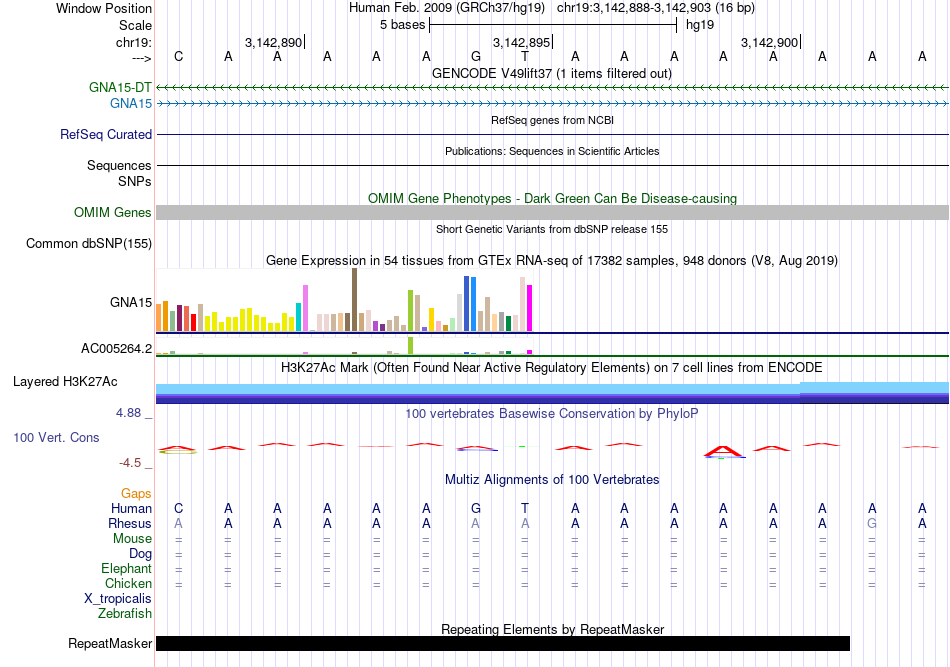Click the blue bars in GNA15 expression chart

pos(470,304)
